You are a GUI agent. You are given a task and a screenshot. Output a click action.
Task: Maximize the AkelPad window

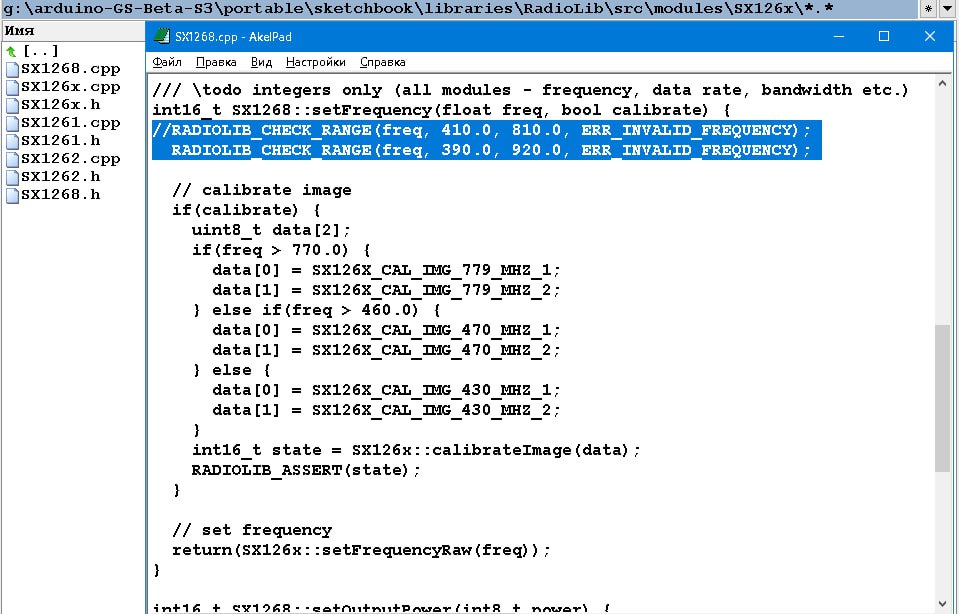pyautogui.click(x=883, y=37)
